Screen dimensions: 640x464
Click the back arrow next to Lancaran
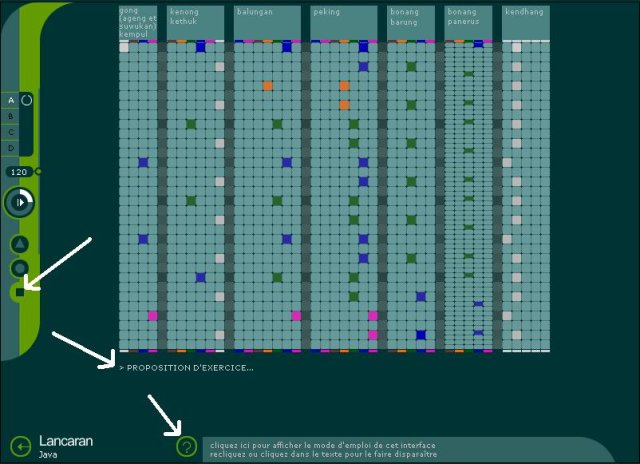20,447
